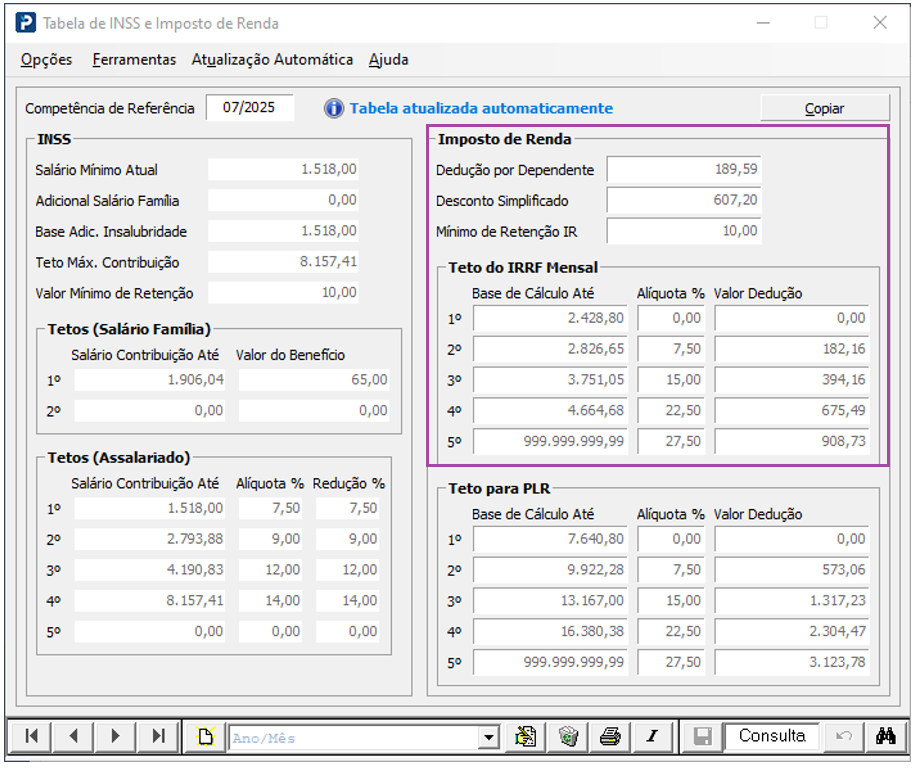Open the Atualização Automática menu
Viewport: 915px width, 768px height.
(272, 59)
